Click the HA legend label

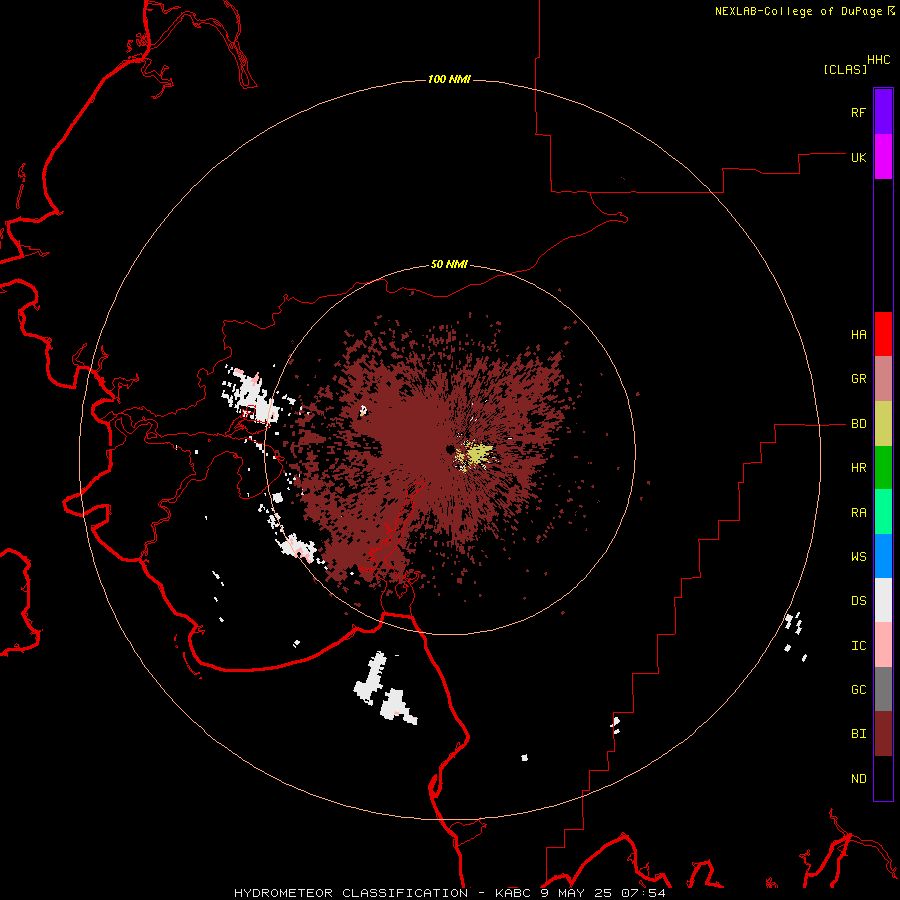(x=858, y=334)
